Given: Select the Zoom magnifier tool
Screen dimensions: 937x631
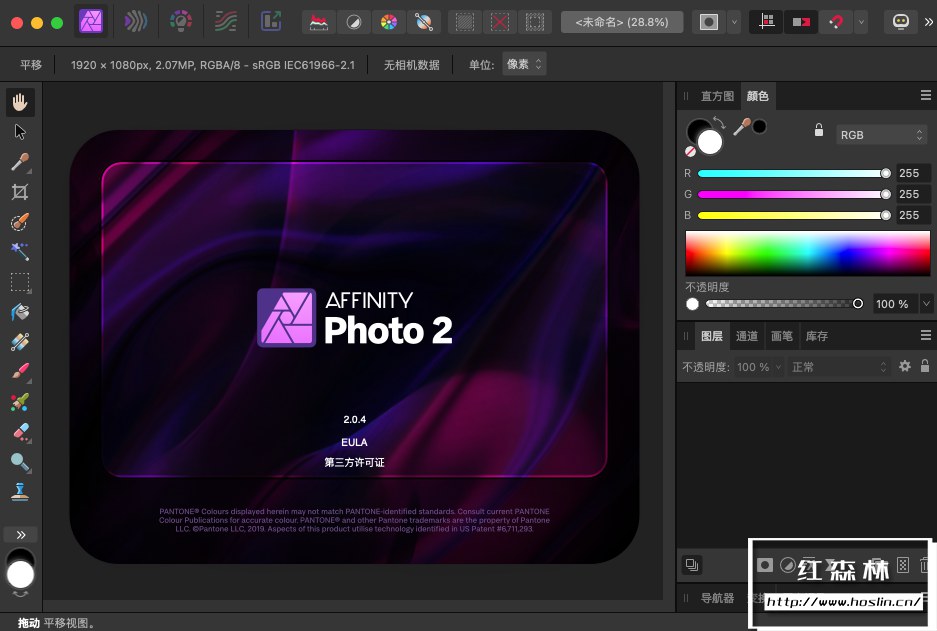Looking at the screenshot, I should tap(20, 462).
